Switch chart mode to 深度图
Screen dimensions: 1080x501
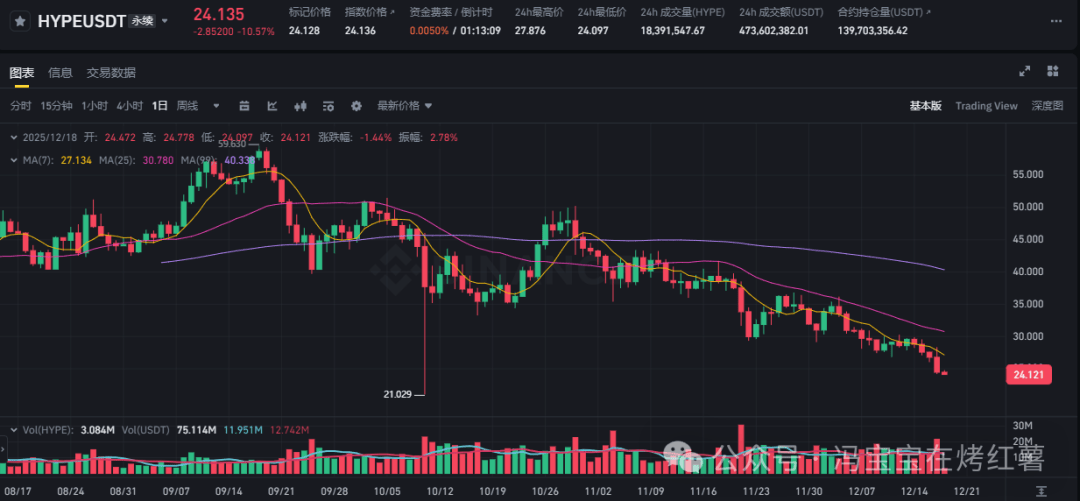click(1047, 106)
